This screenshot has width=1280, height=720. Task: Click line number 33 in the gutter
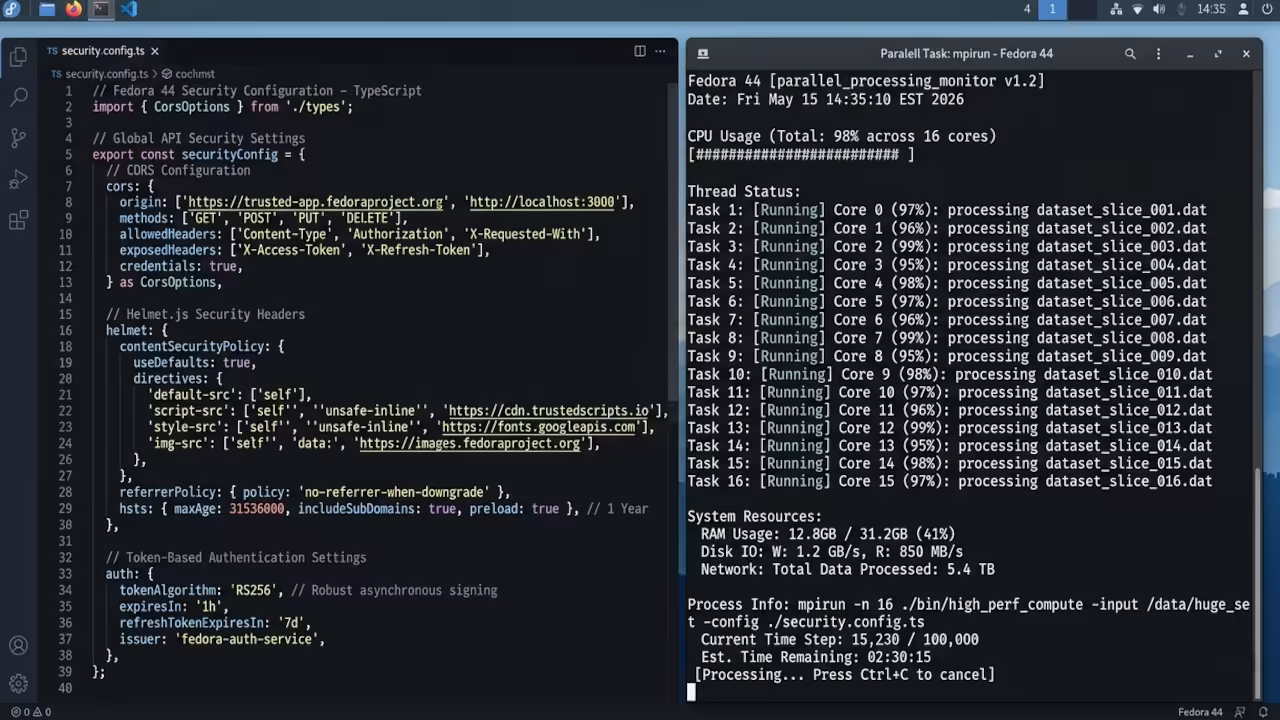tap(66, 574)
